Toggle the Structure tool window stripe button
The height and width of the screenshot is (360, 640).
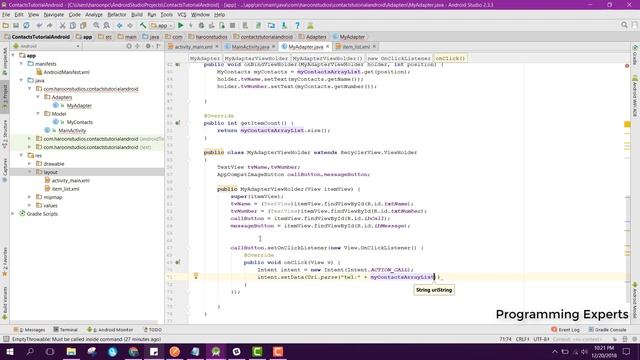pos(4,134)
